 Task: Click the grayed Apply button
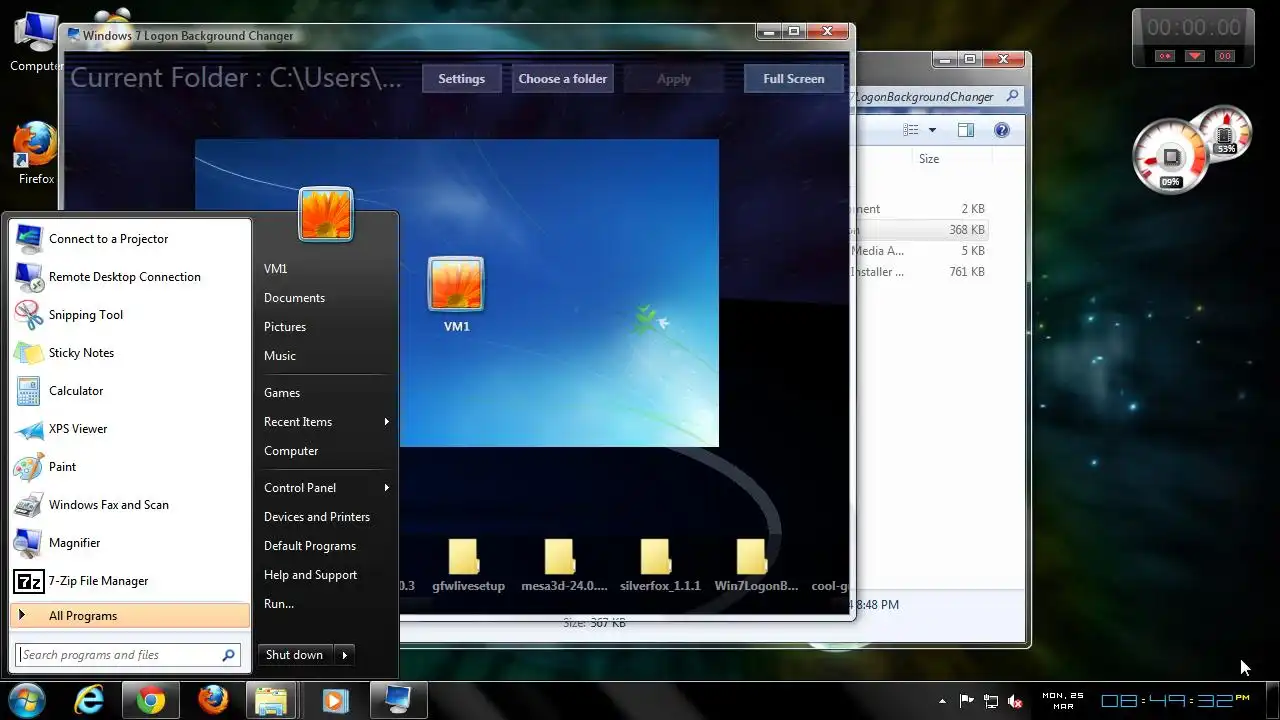673,79
